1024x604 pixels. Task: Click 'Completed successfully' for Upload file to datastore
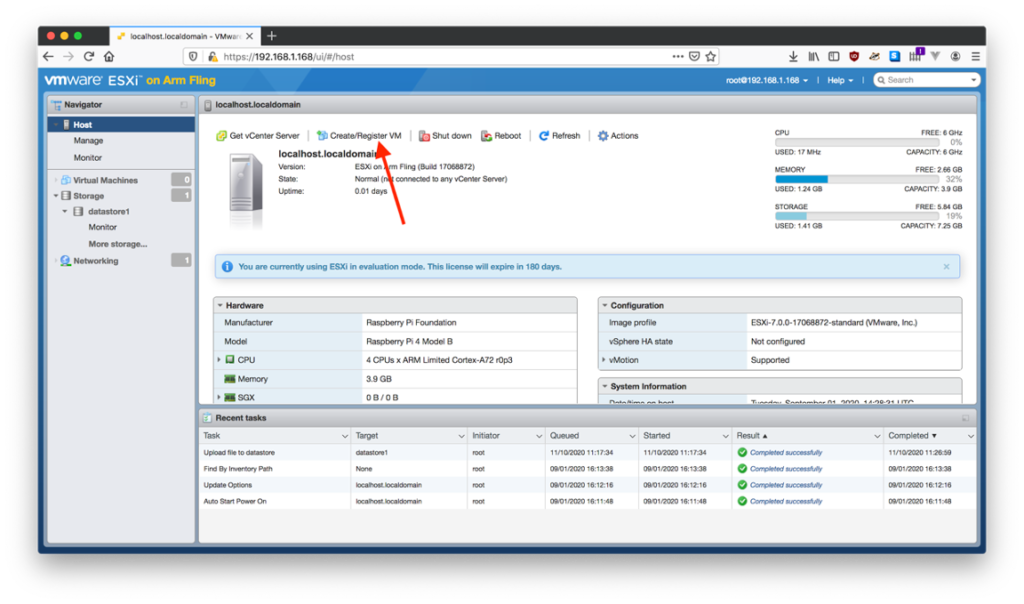point(786,453)
